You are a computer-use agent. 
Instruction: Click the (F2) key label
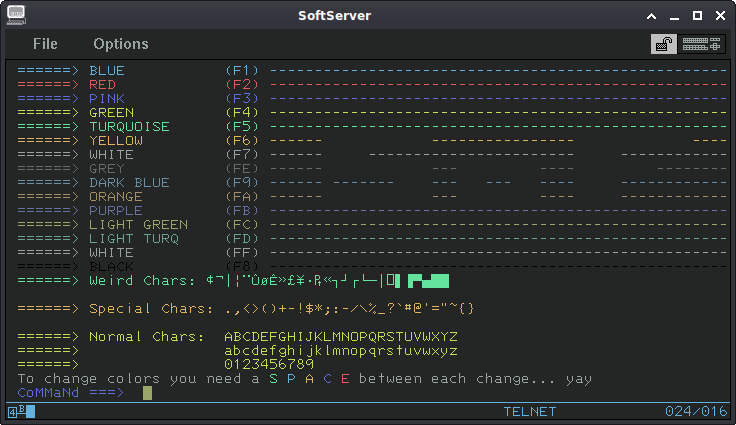point(242,85)
